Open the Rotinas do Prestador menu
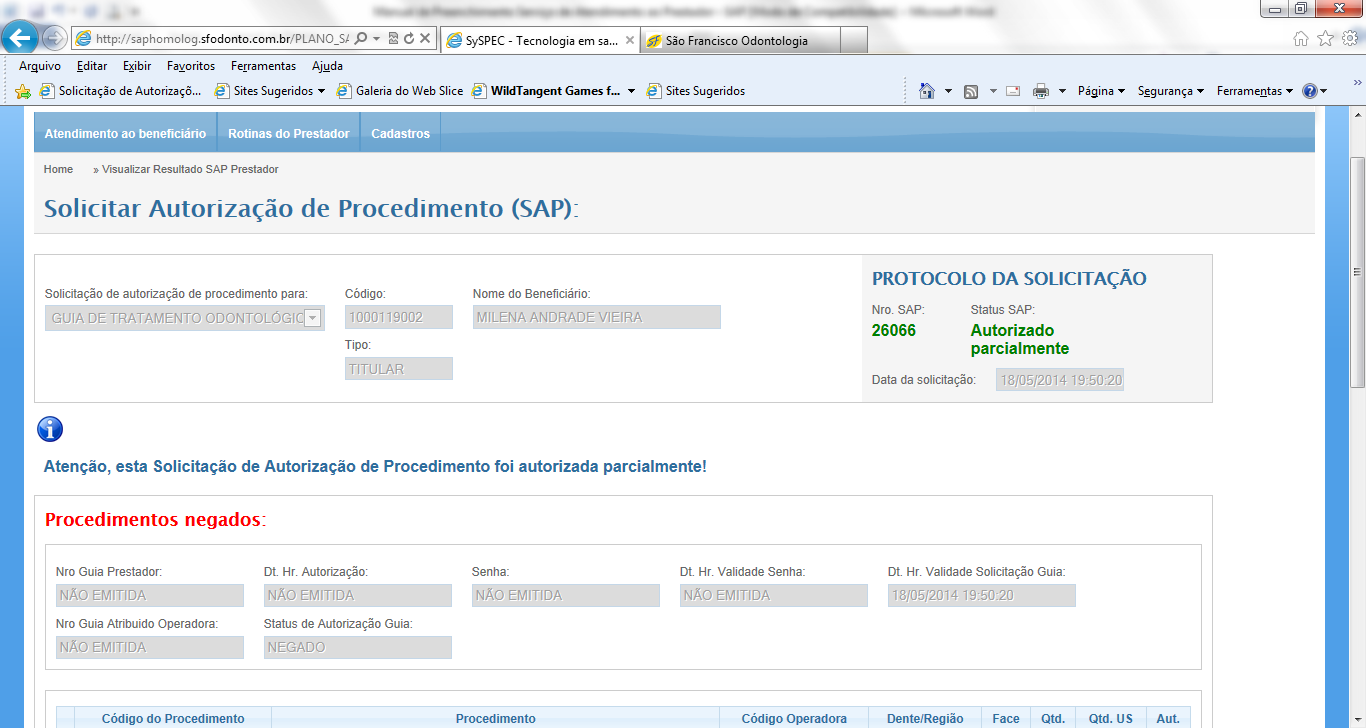This screenshot has height=728, width=1366. click(289, 133)
